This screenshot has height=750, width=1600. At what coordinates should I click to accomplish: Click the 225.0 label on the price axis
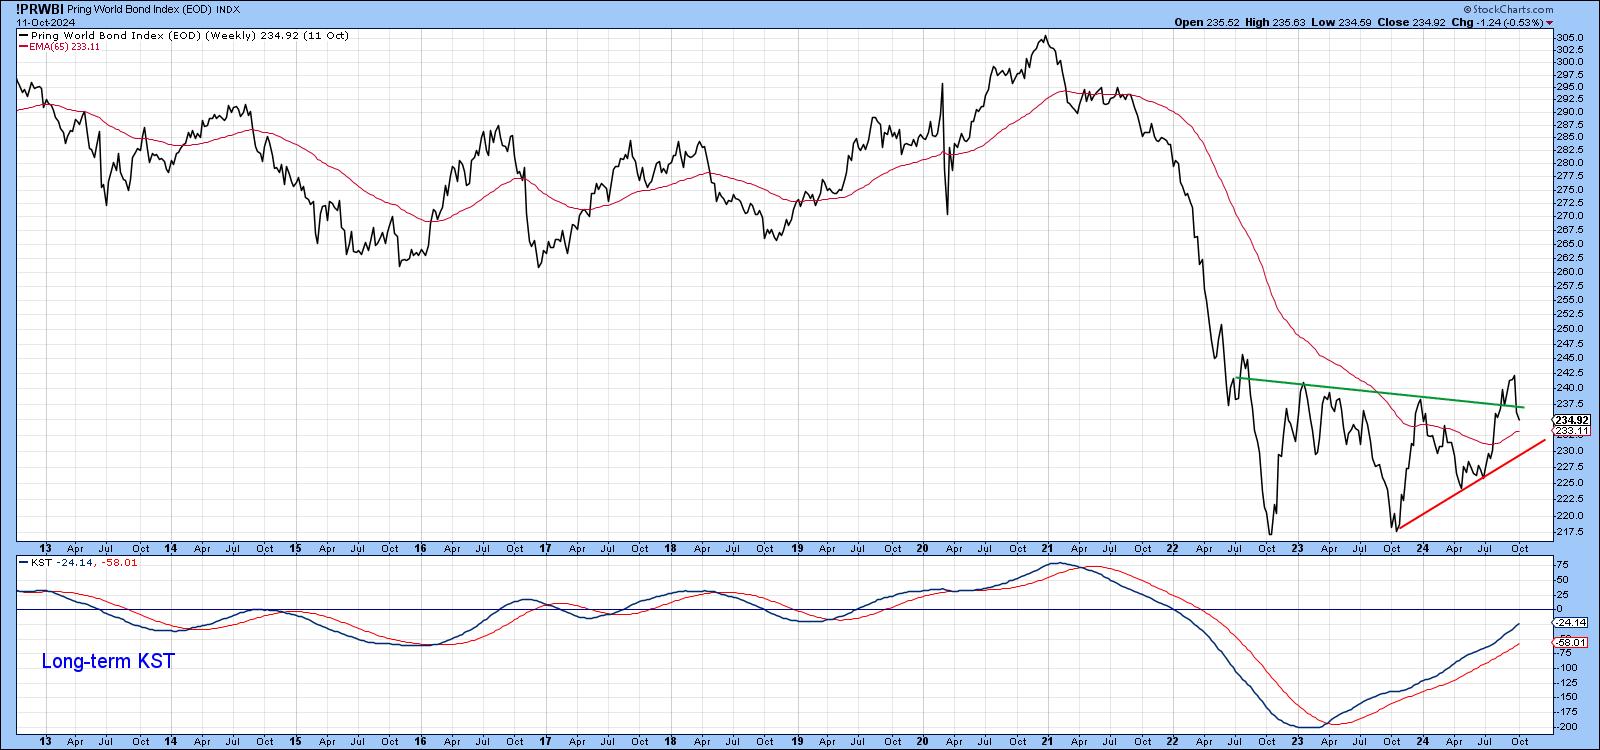pos(1572,482)
